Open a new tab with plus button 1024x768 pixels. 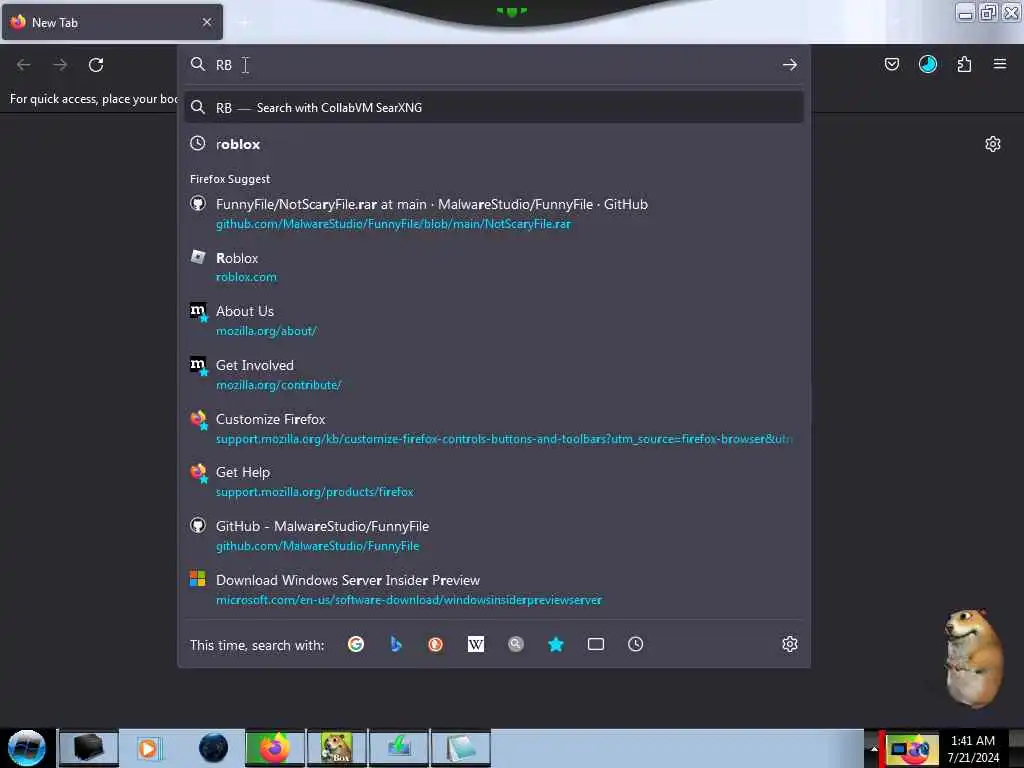[244, 22]
